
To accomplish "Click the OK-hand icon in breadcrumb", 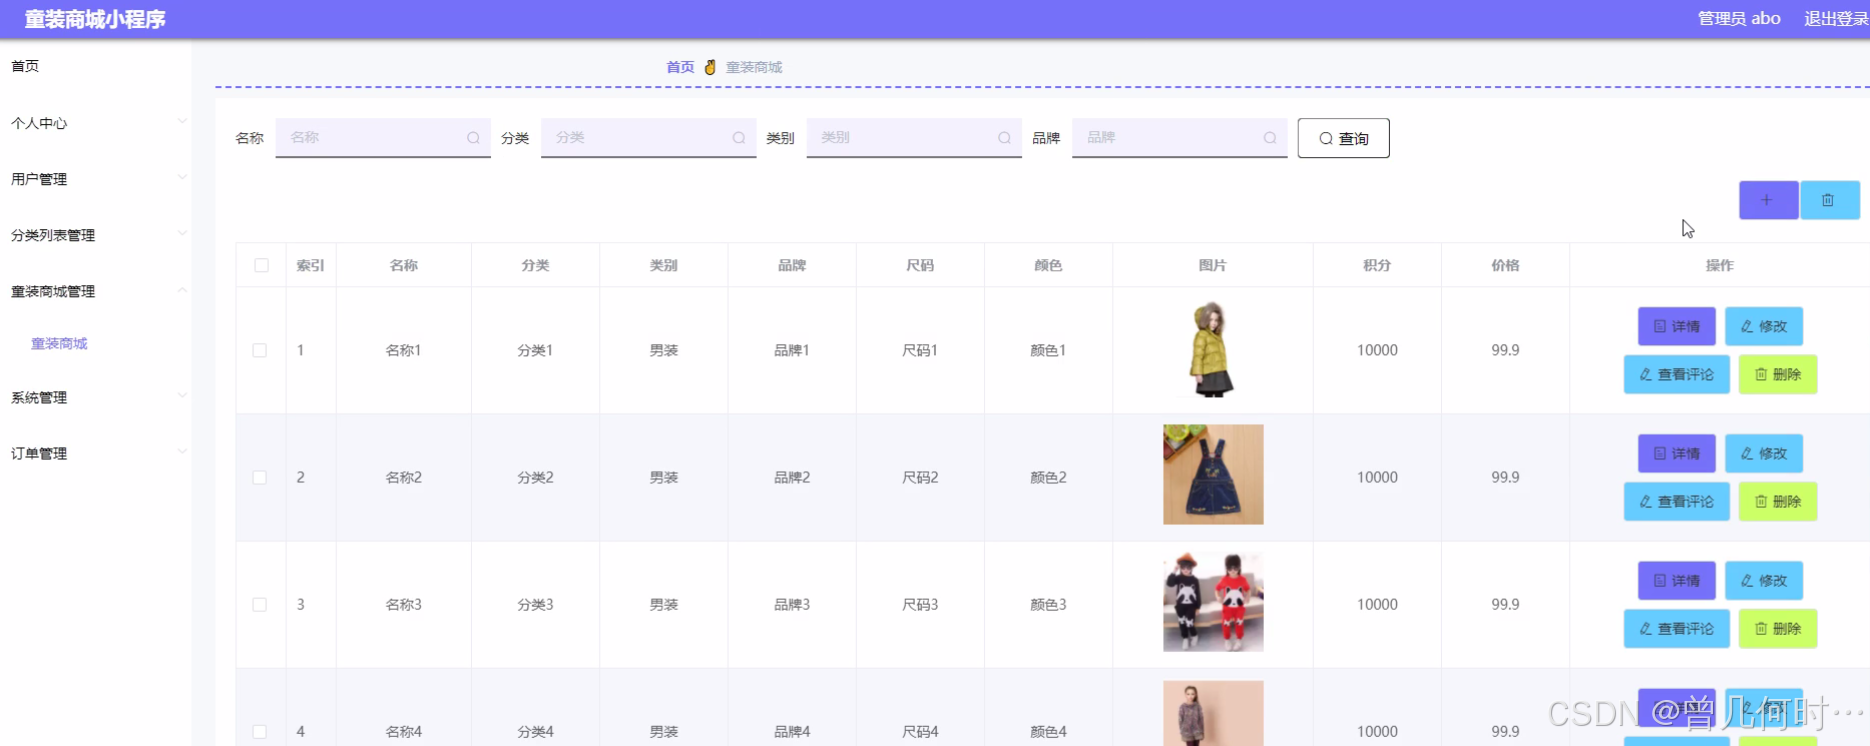I will click(x=710, y=67).
